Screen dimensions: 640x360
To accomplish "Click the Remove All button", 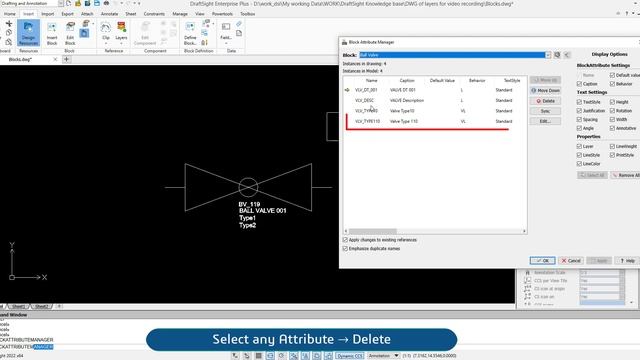I will pyautogui.click(x=626, y=175).
